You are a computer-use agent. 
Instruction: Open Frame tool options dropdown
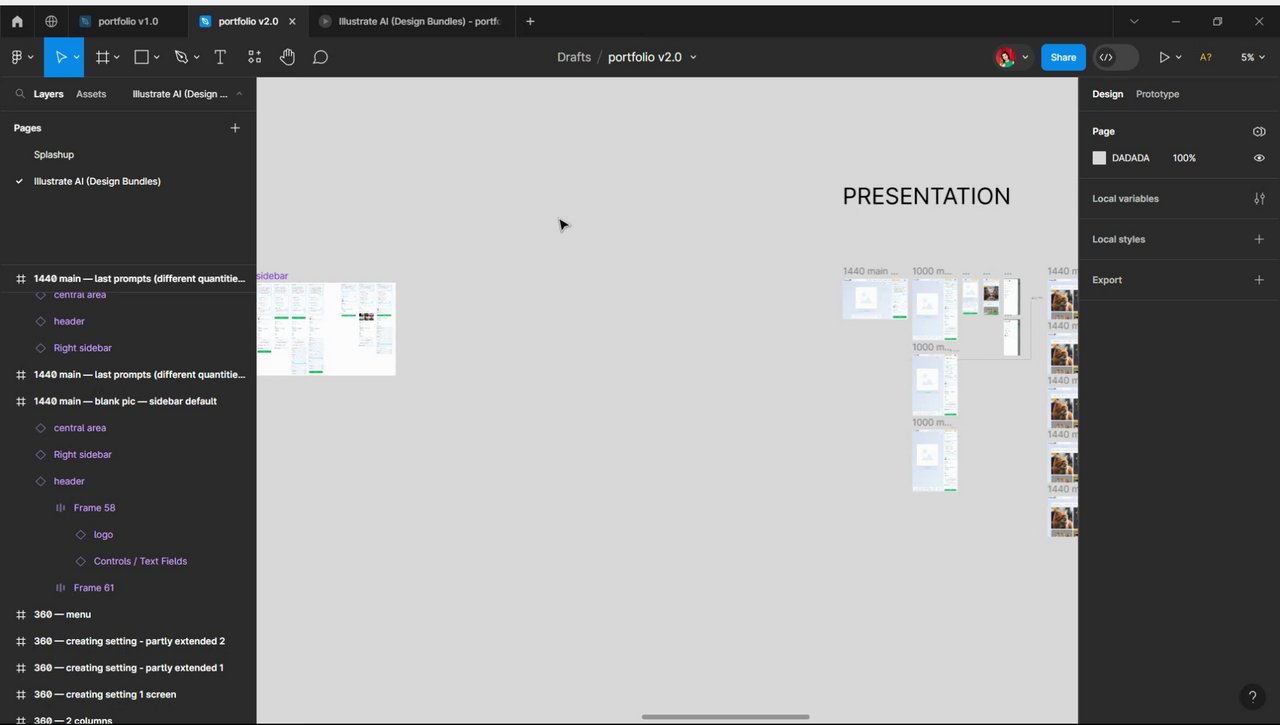[117, 57]
